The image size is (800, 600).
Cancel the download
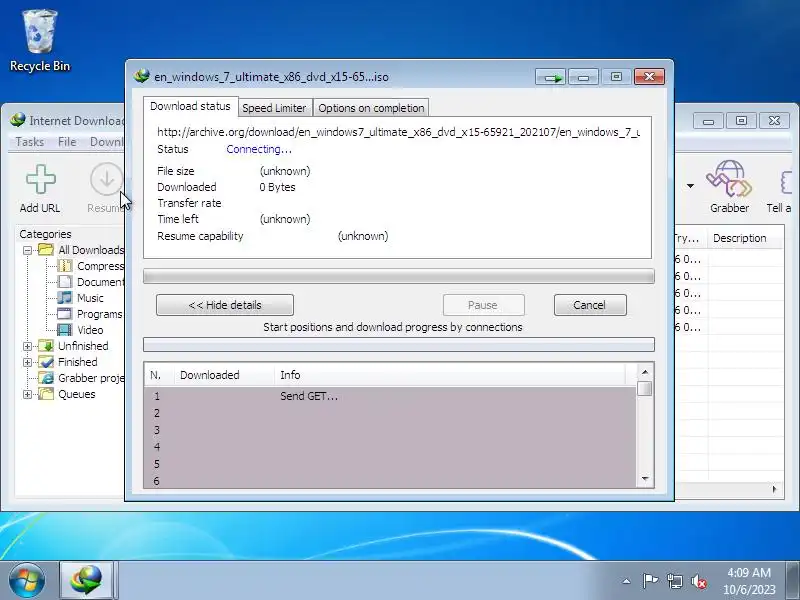click(590, 305)
